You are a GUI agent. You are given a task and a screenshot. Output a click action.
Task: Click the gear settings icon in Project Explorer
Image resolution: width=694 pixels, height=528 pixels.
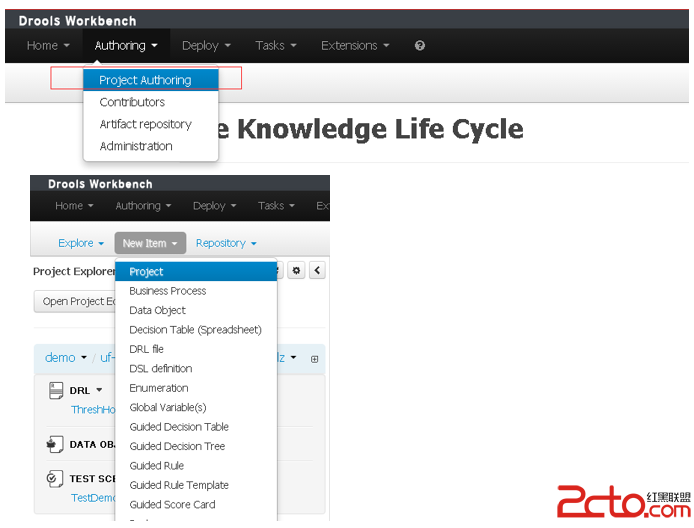296,270
